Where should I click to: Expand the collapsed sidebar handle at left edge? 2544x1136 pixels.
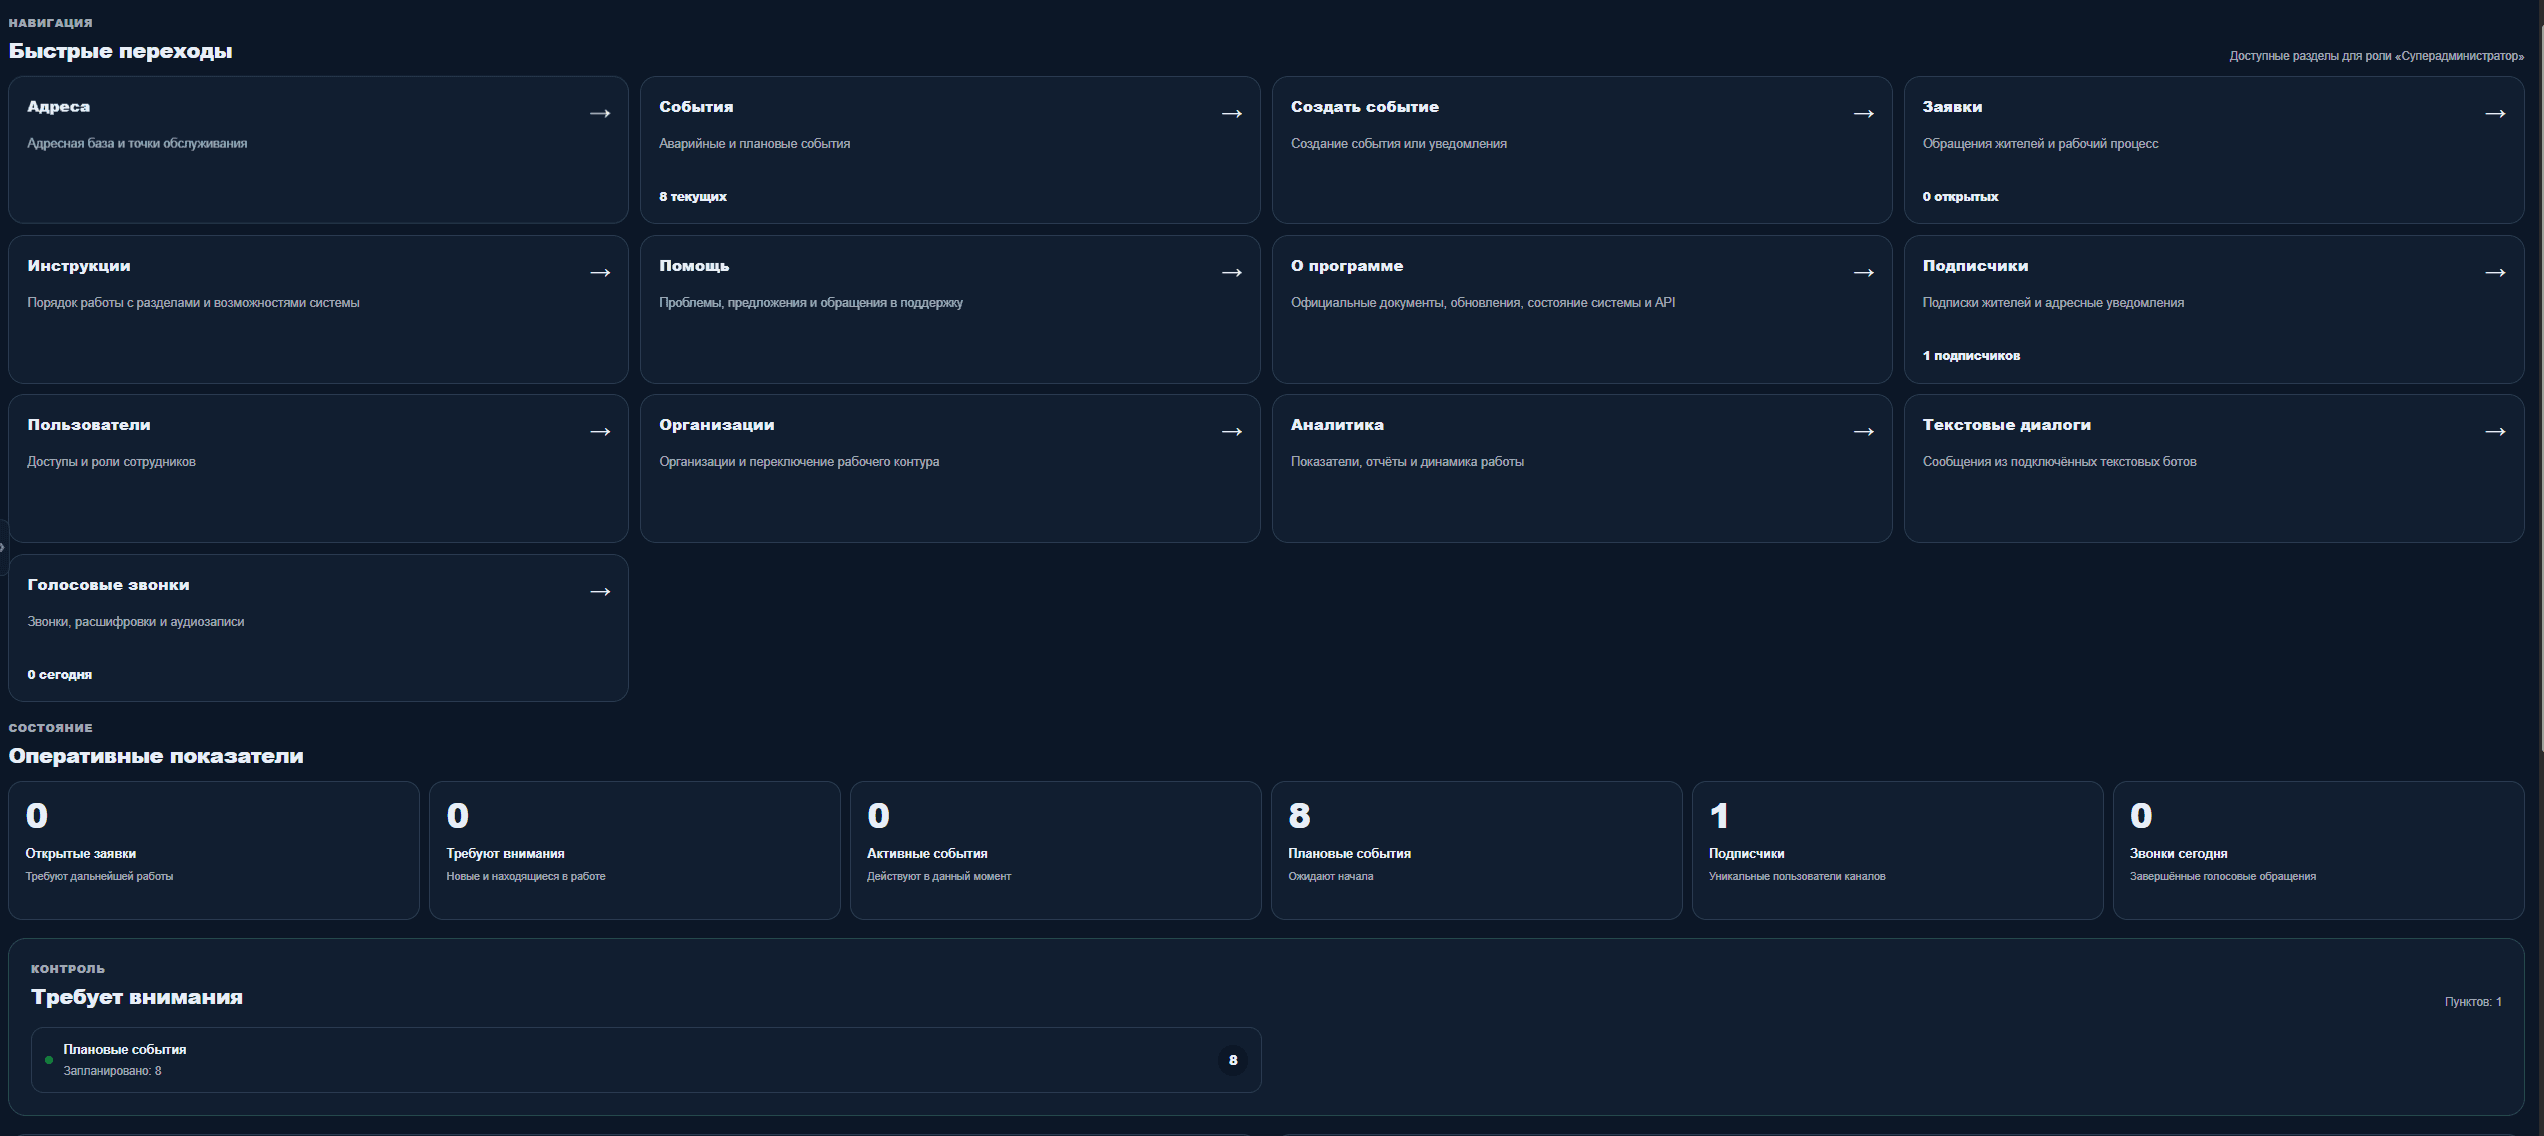(x=3, y=547)
